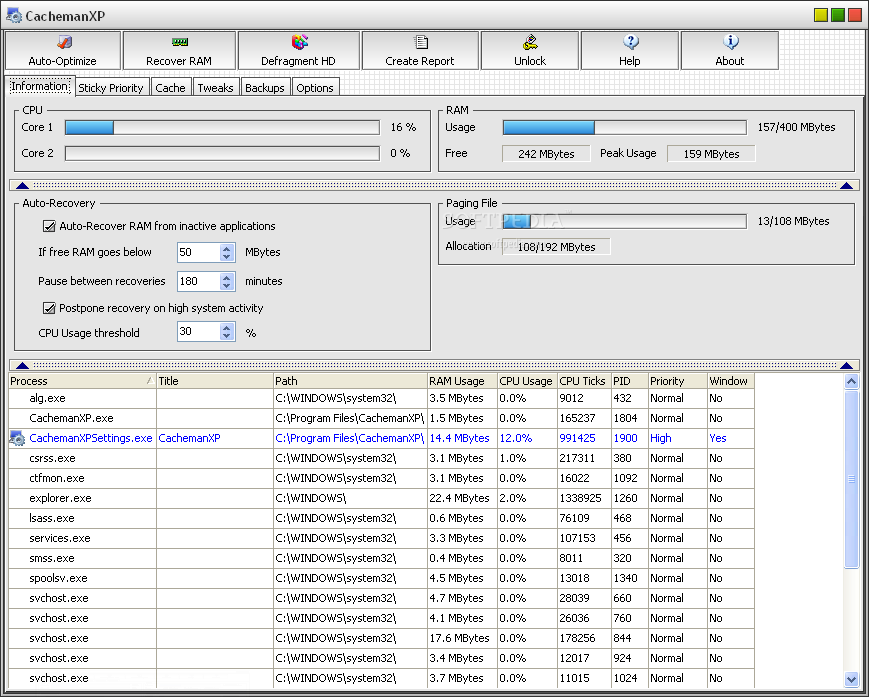Open the Sticky Priority tab
The image size is (869, 697).
tap(111, 88)
